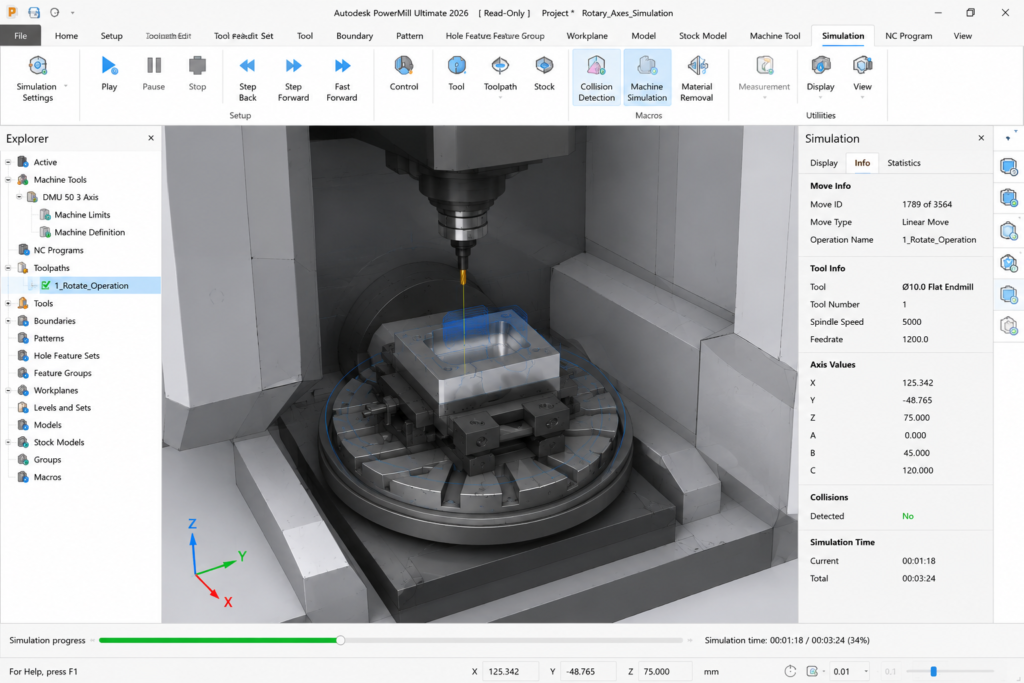Stop the simulation
The image size is (1024, 683).
[197, 74]
